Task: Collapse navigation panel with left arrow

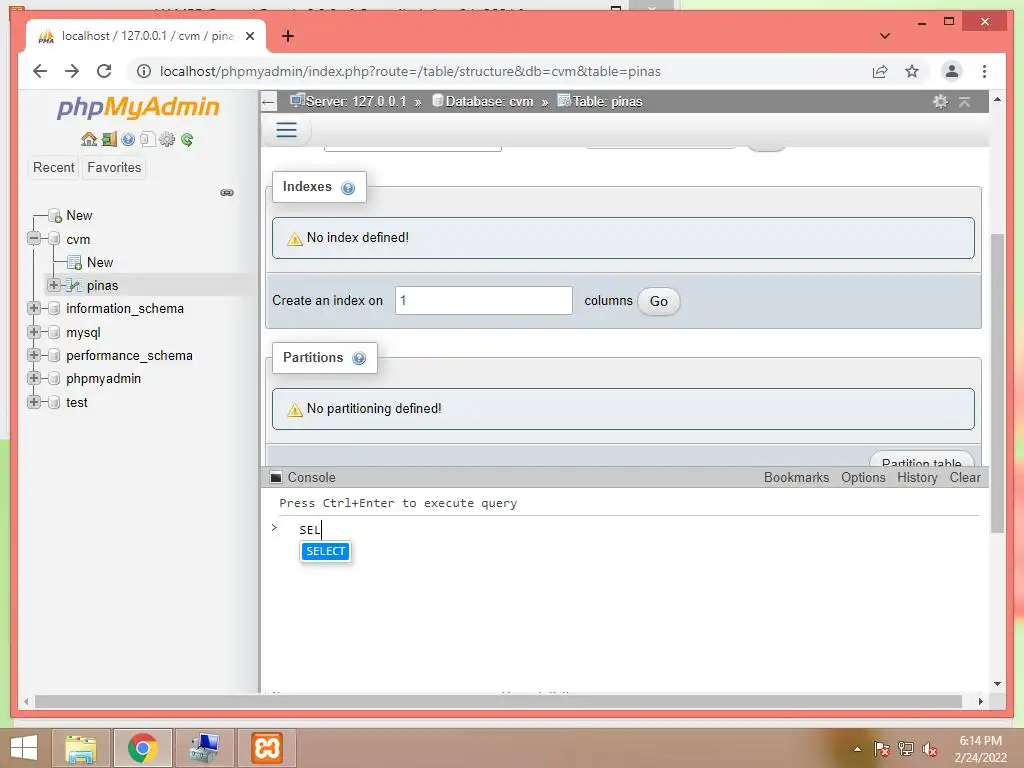Action: pos(268,102)
